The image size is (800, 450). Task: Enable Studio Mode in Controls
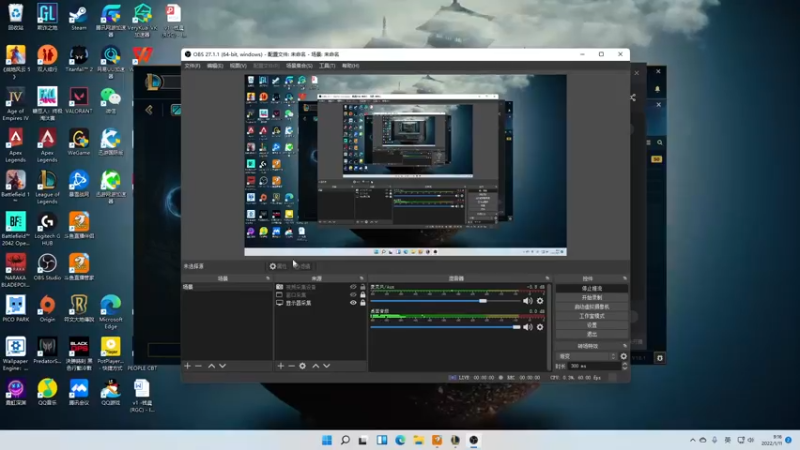(x=591, y=316)
